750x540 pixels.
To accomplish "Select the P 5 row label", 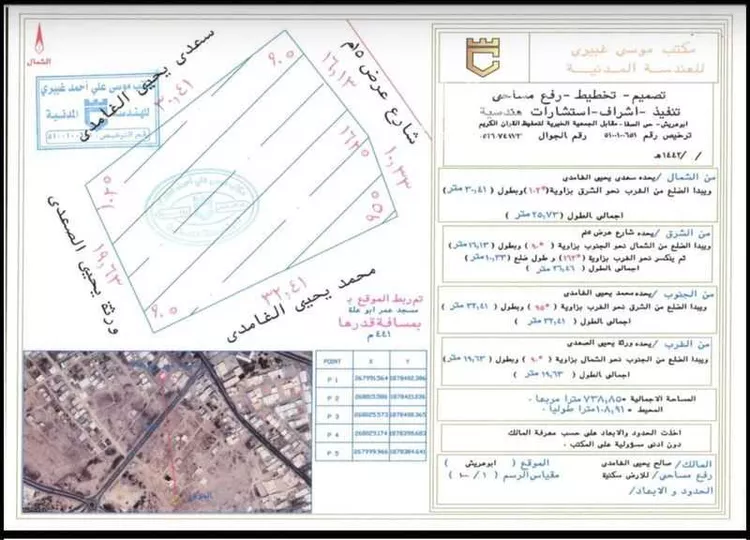I will click(333, 452).
